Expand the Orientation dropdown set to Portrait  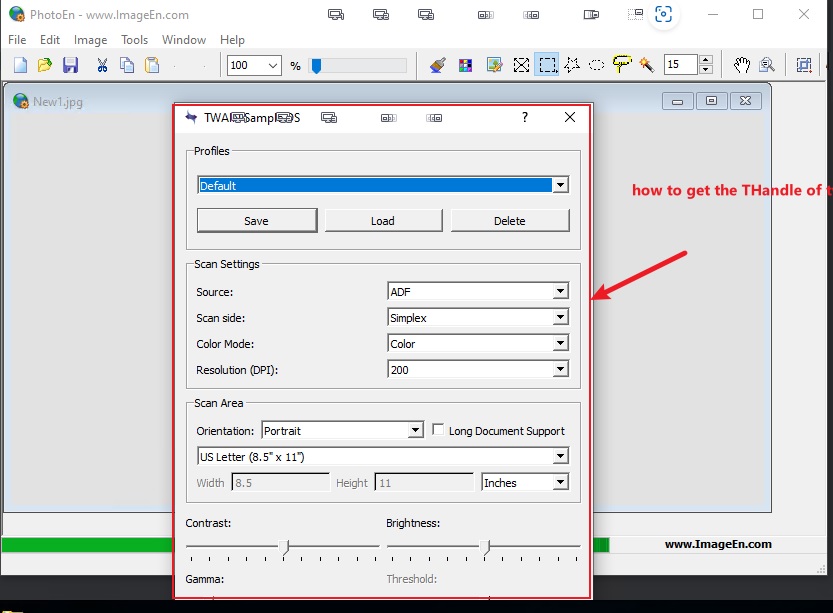click(x=415, y=430)
